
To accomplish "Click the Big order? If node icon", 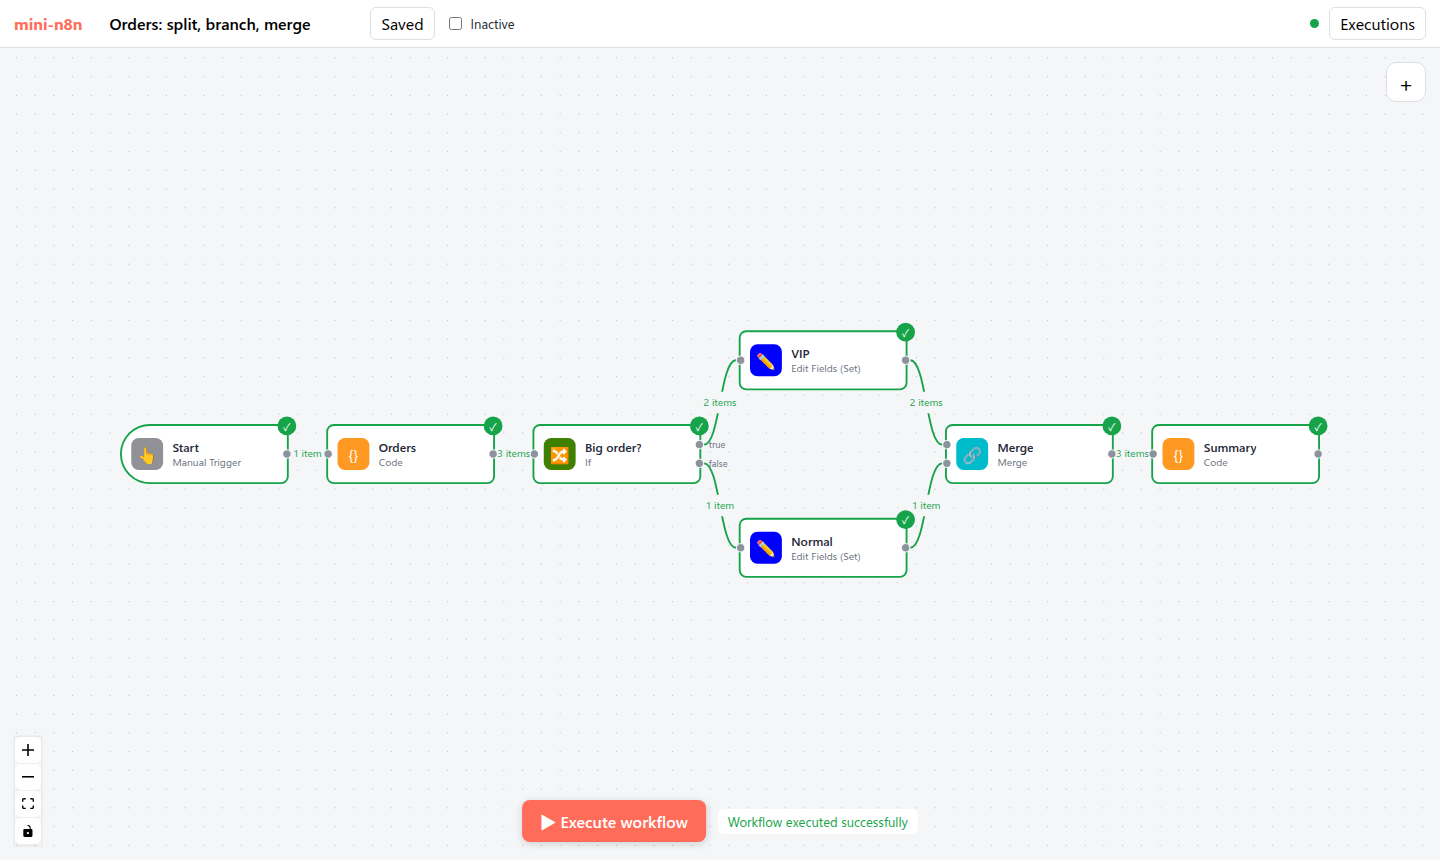I will tap(560, 455).
